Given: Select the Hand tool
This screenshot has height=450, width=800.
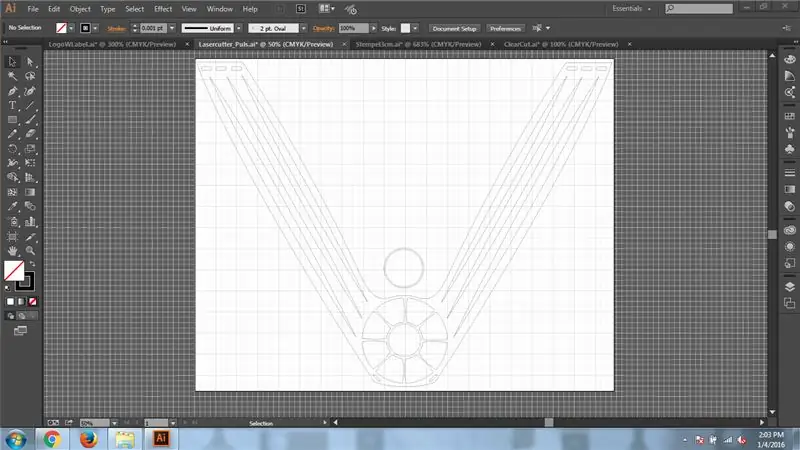Looking at the screenshot, I should tap(12, 251).
